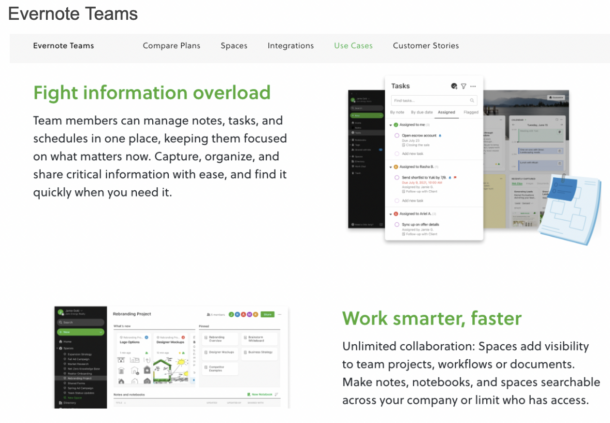Click Add new task under Assigned to Rasha B.
610x423 pixels.
[x=412, y=201]
